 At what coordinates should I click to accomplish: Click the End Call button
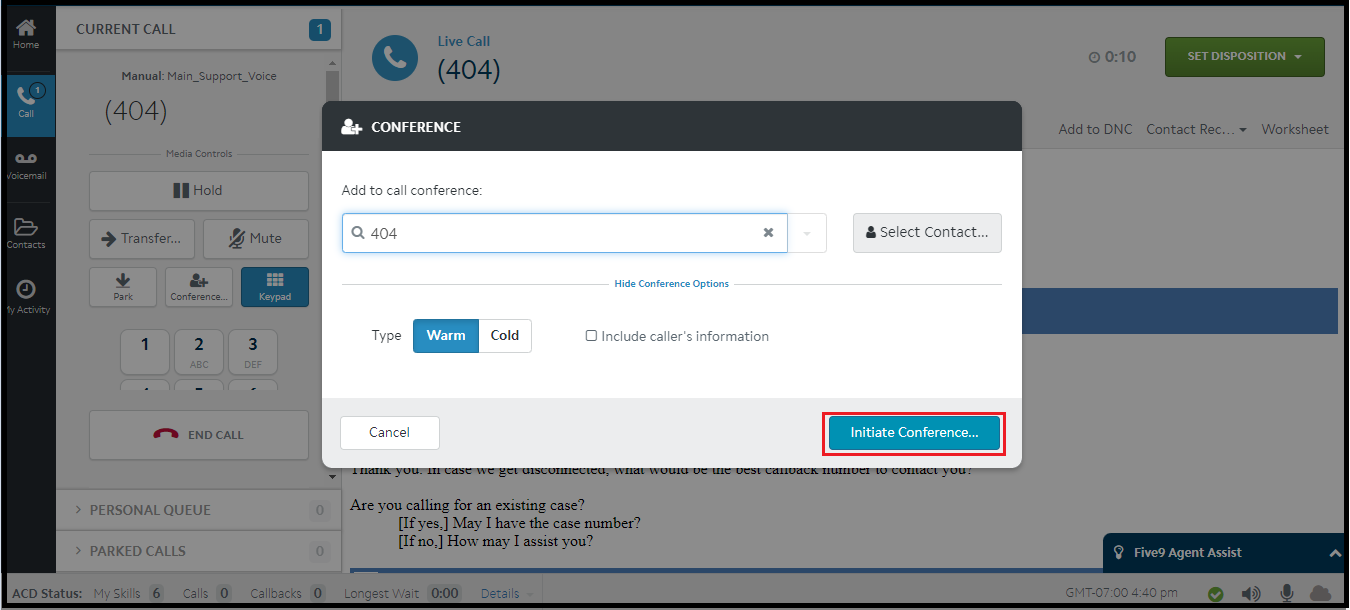pyautogui.click(x=199, y=435)
